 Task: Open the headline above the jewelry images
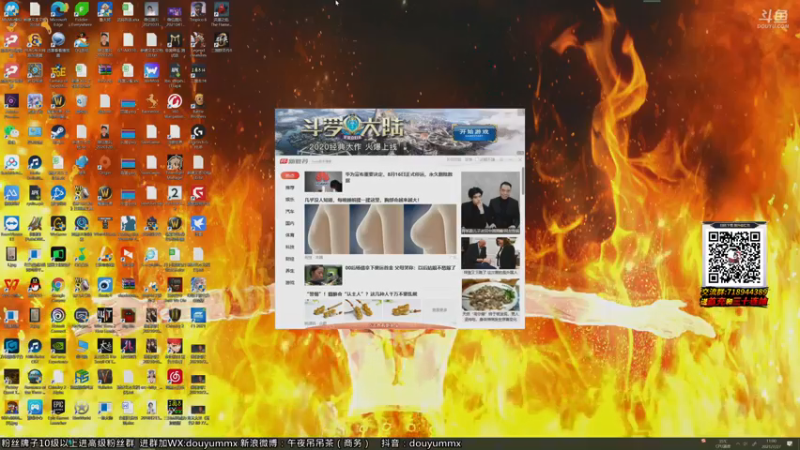pyautogui.click(x=361, y=294)
